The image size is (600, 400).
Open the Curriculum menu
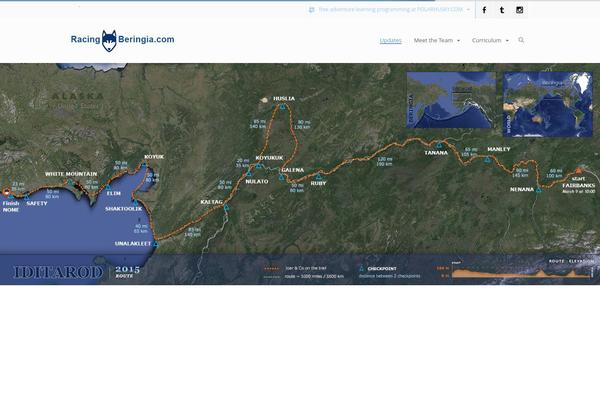point(486,40)
